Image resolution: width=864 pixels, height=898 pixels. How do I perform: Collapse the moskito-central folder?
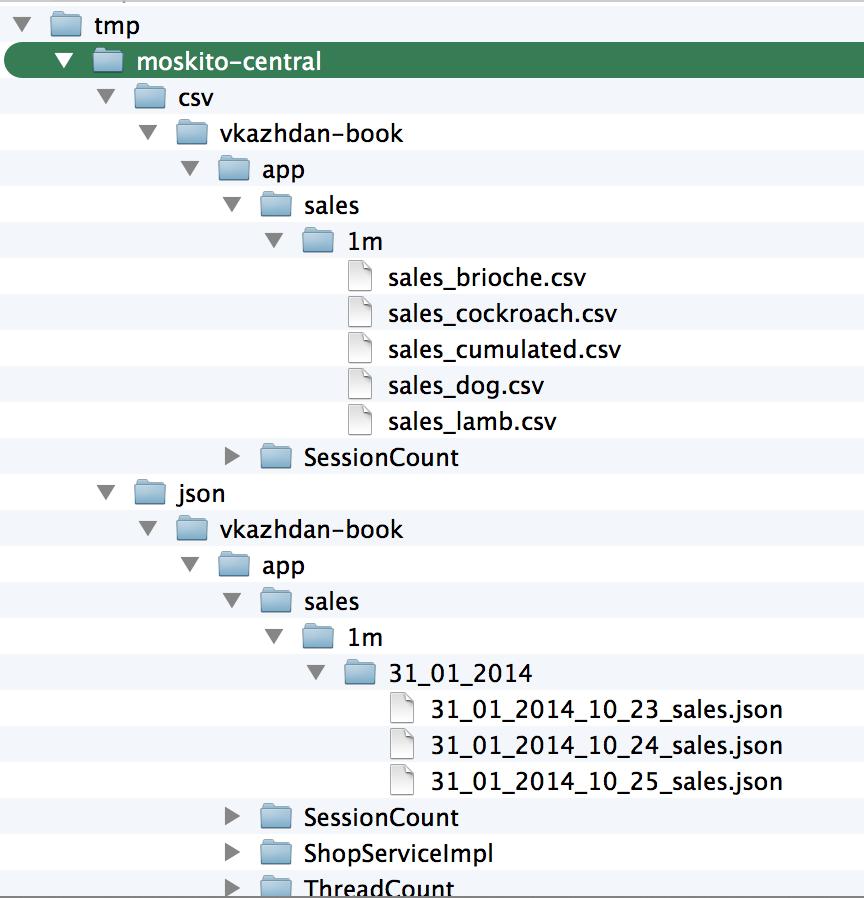64,60
